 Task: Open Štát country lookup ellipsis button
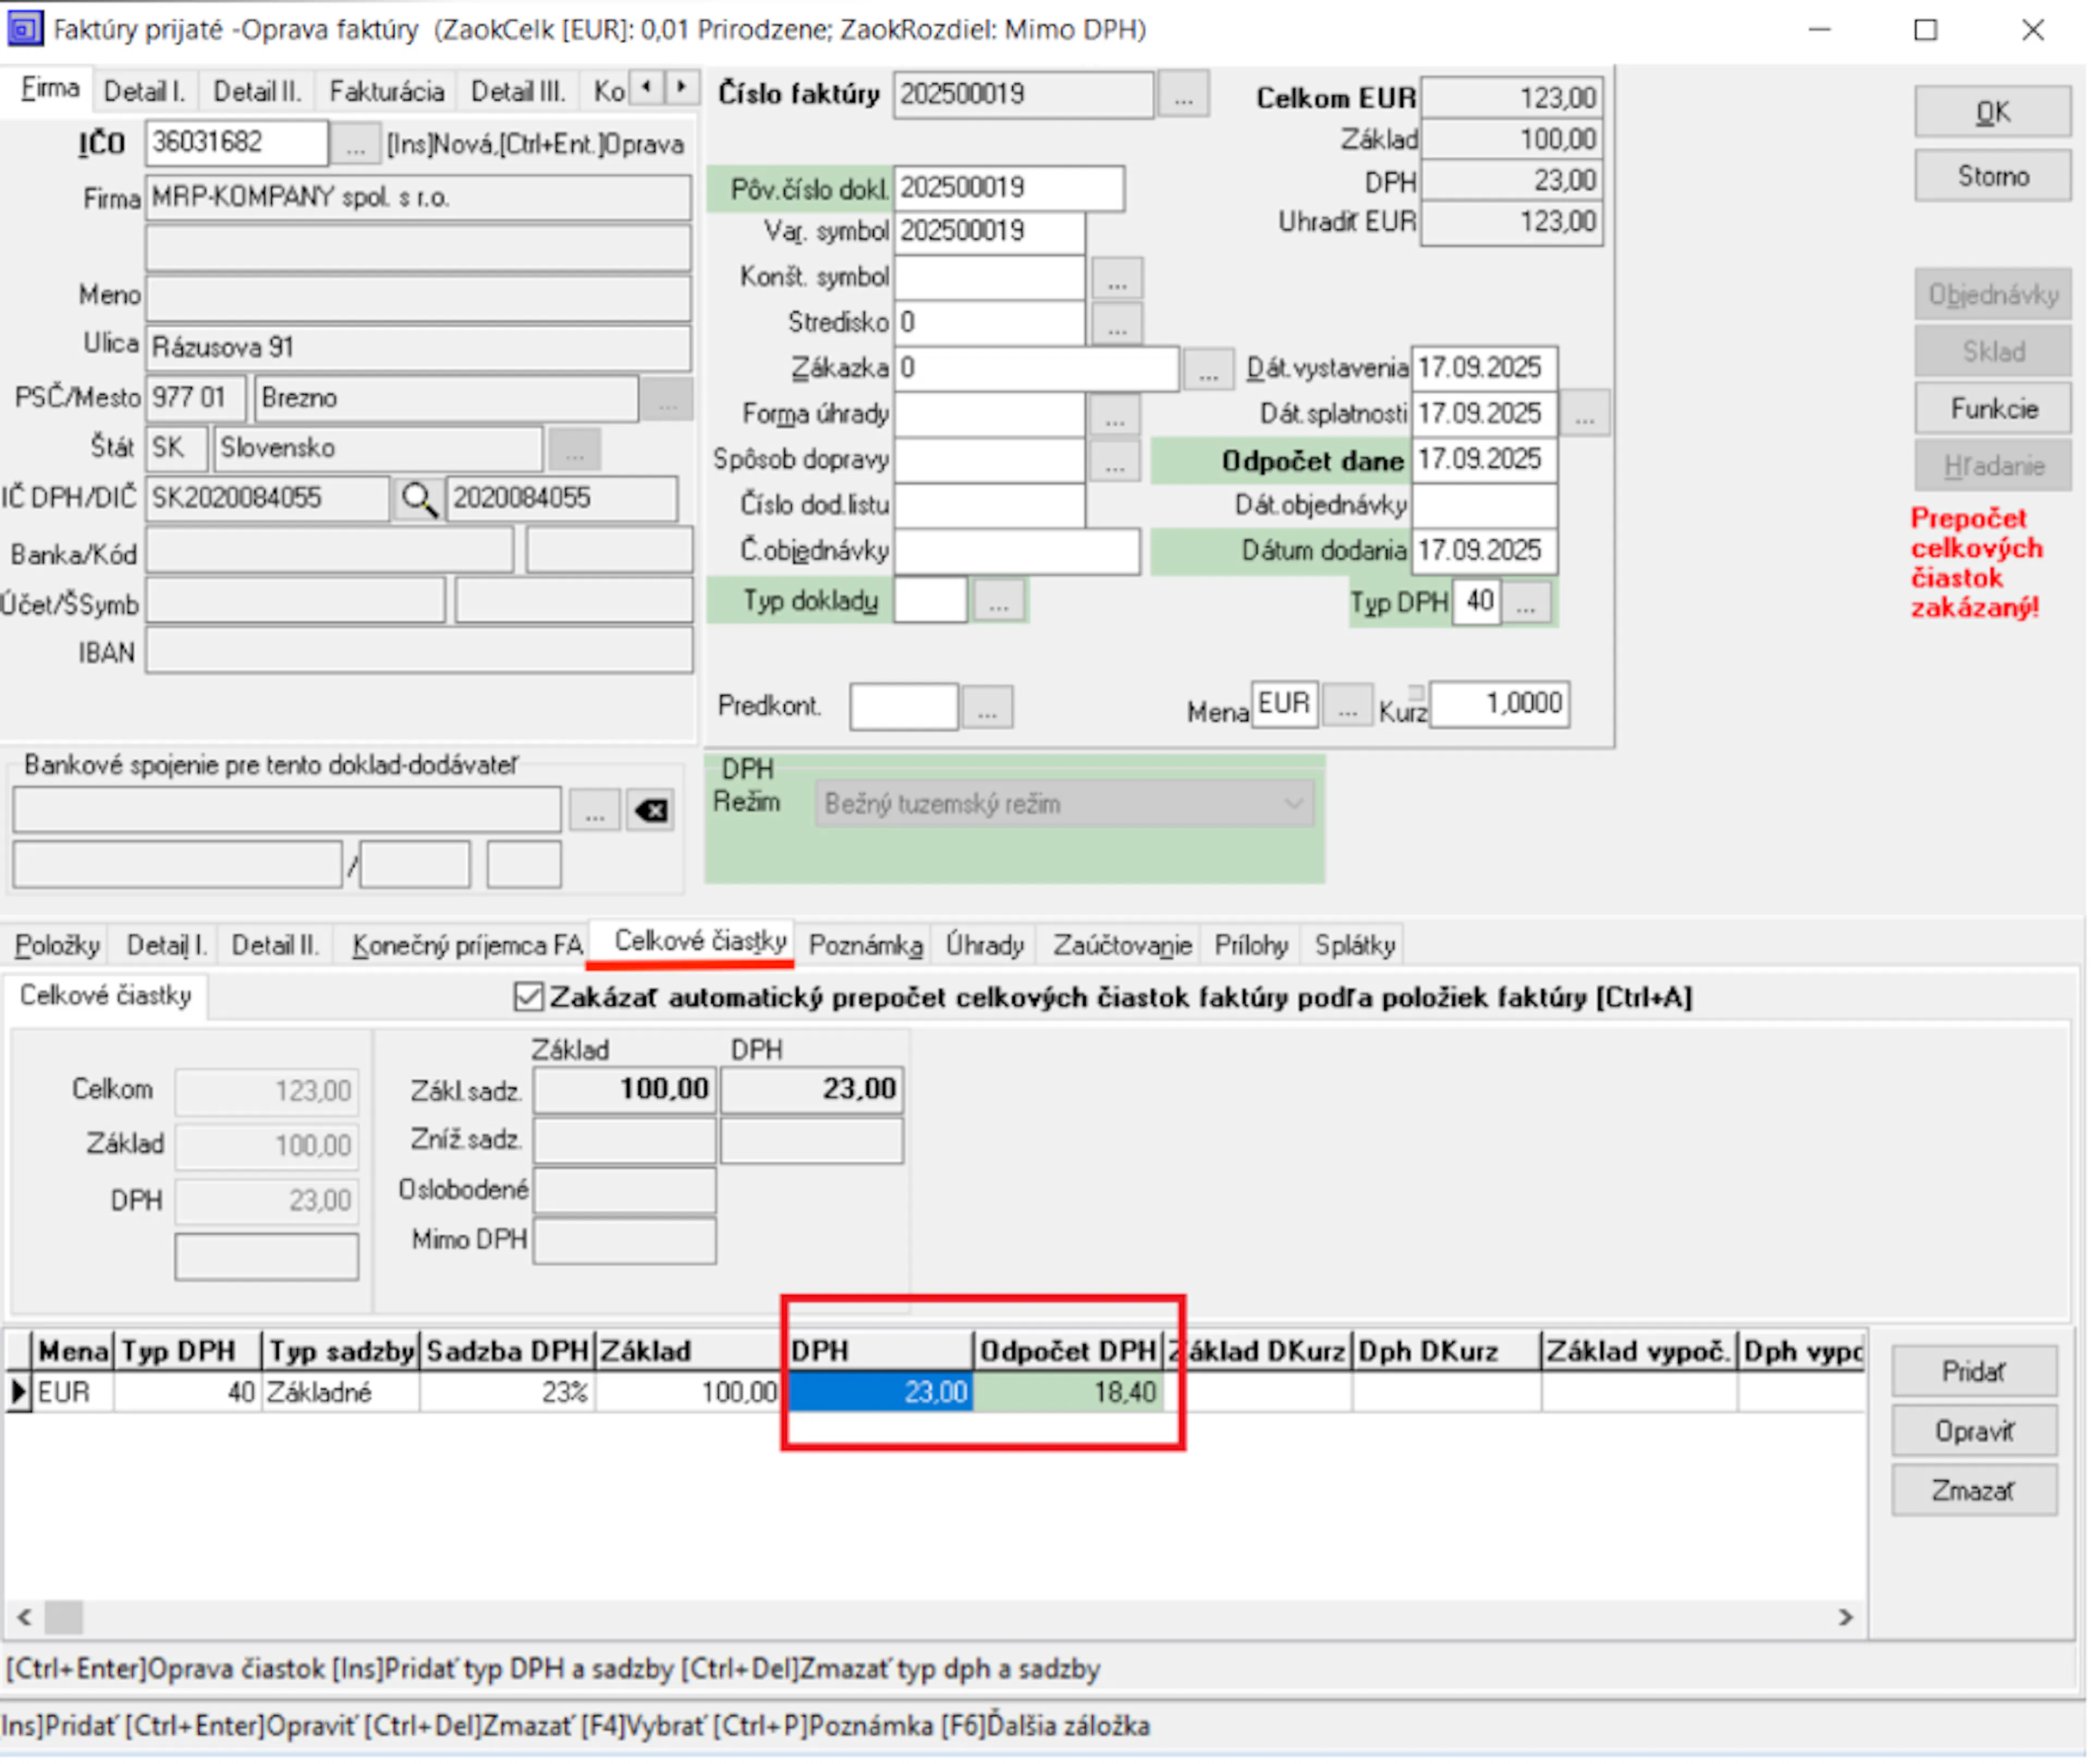575,450
